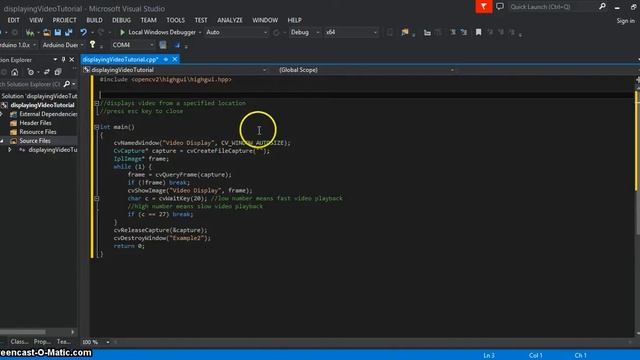
Task: Select the Header Files folder
Action: (36, 123)
